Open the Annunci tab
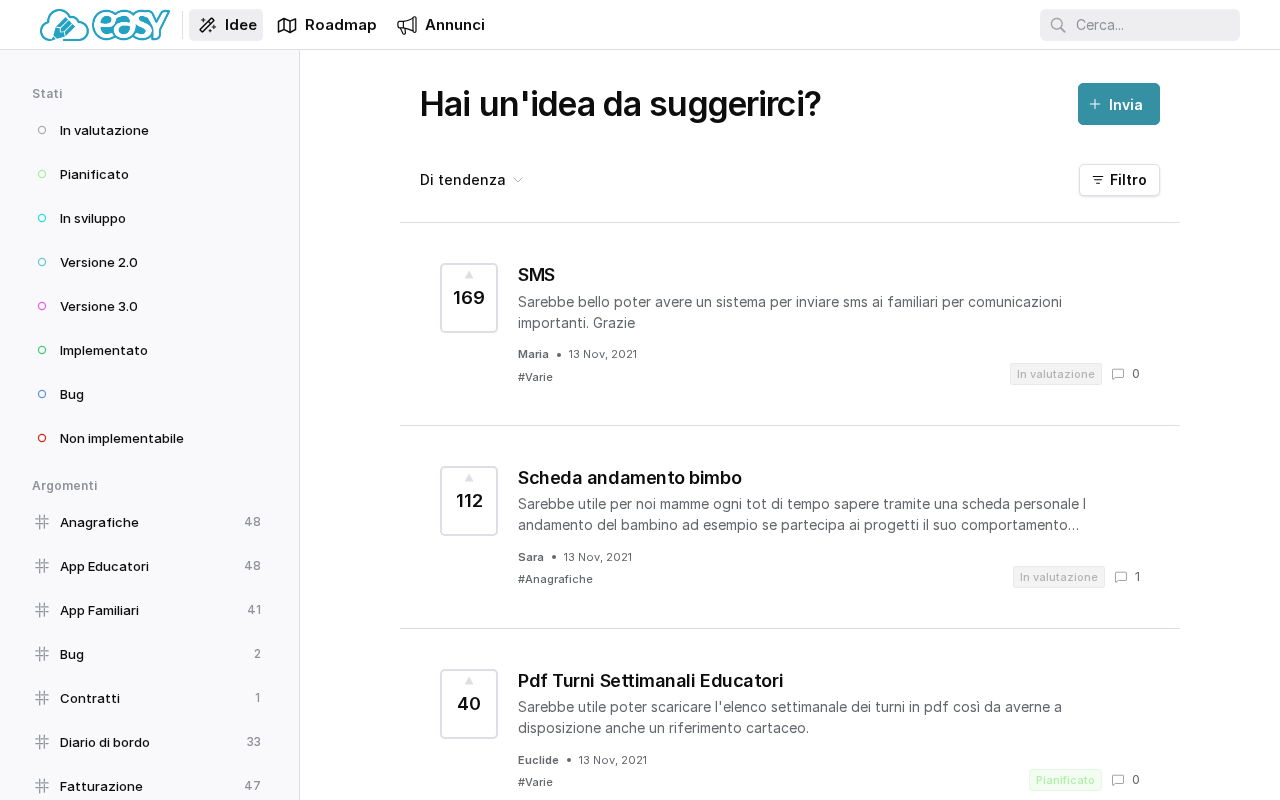1280x800 pixels. point(441,25)
